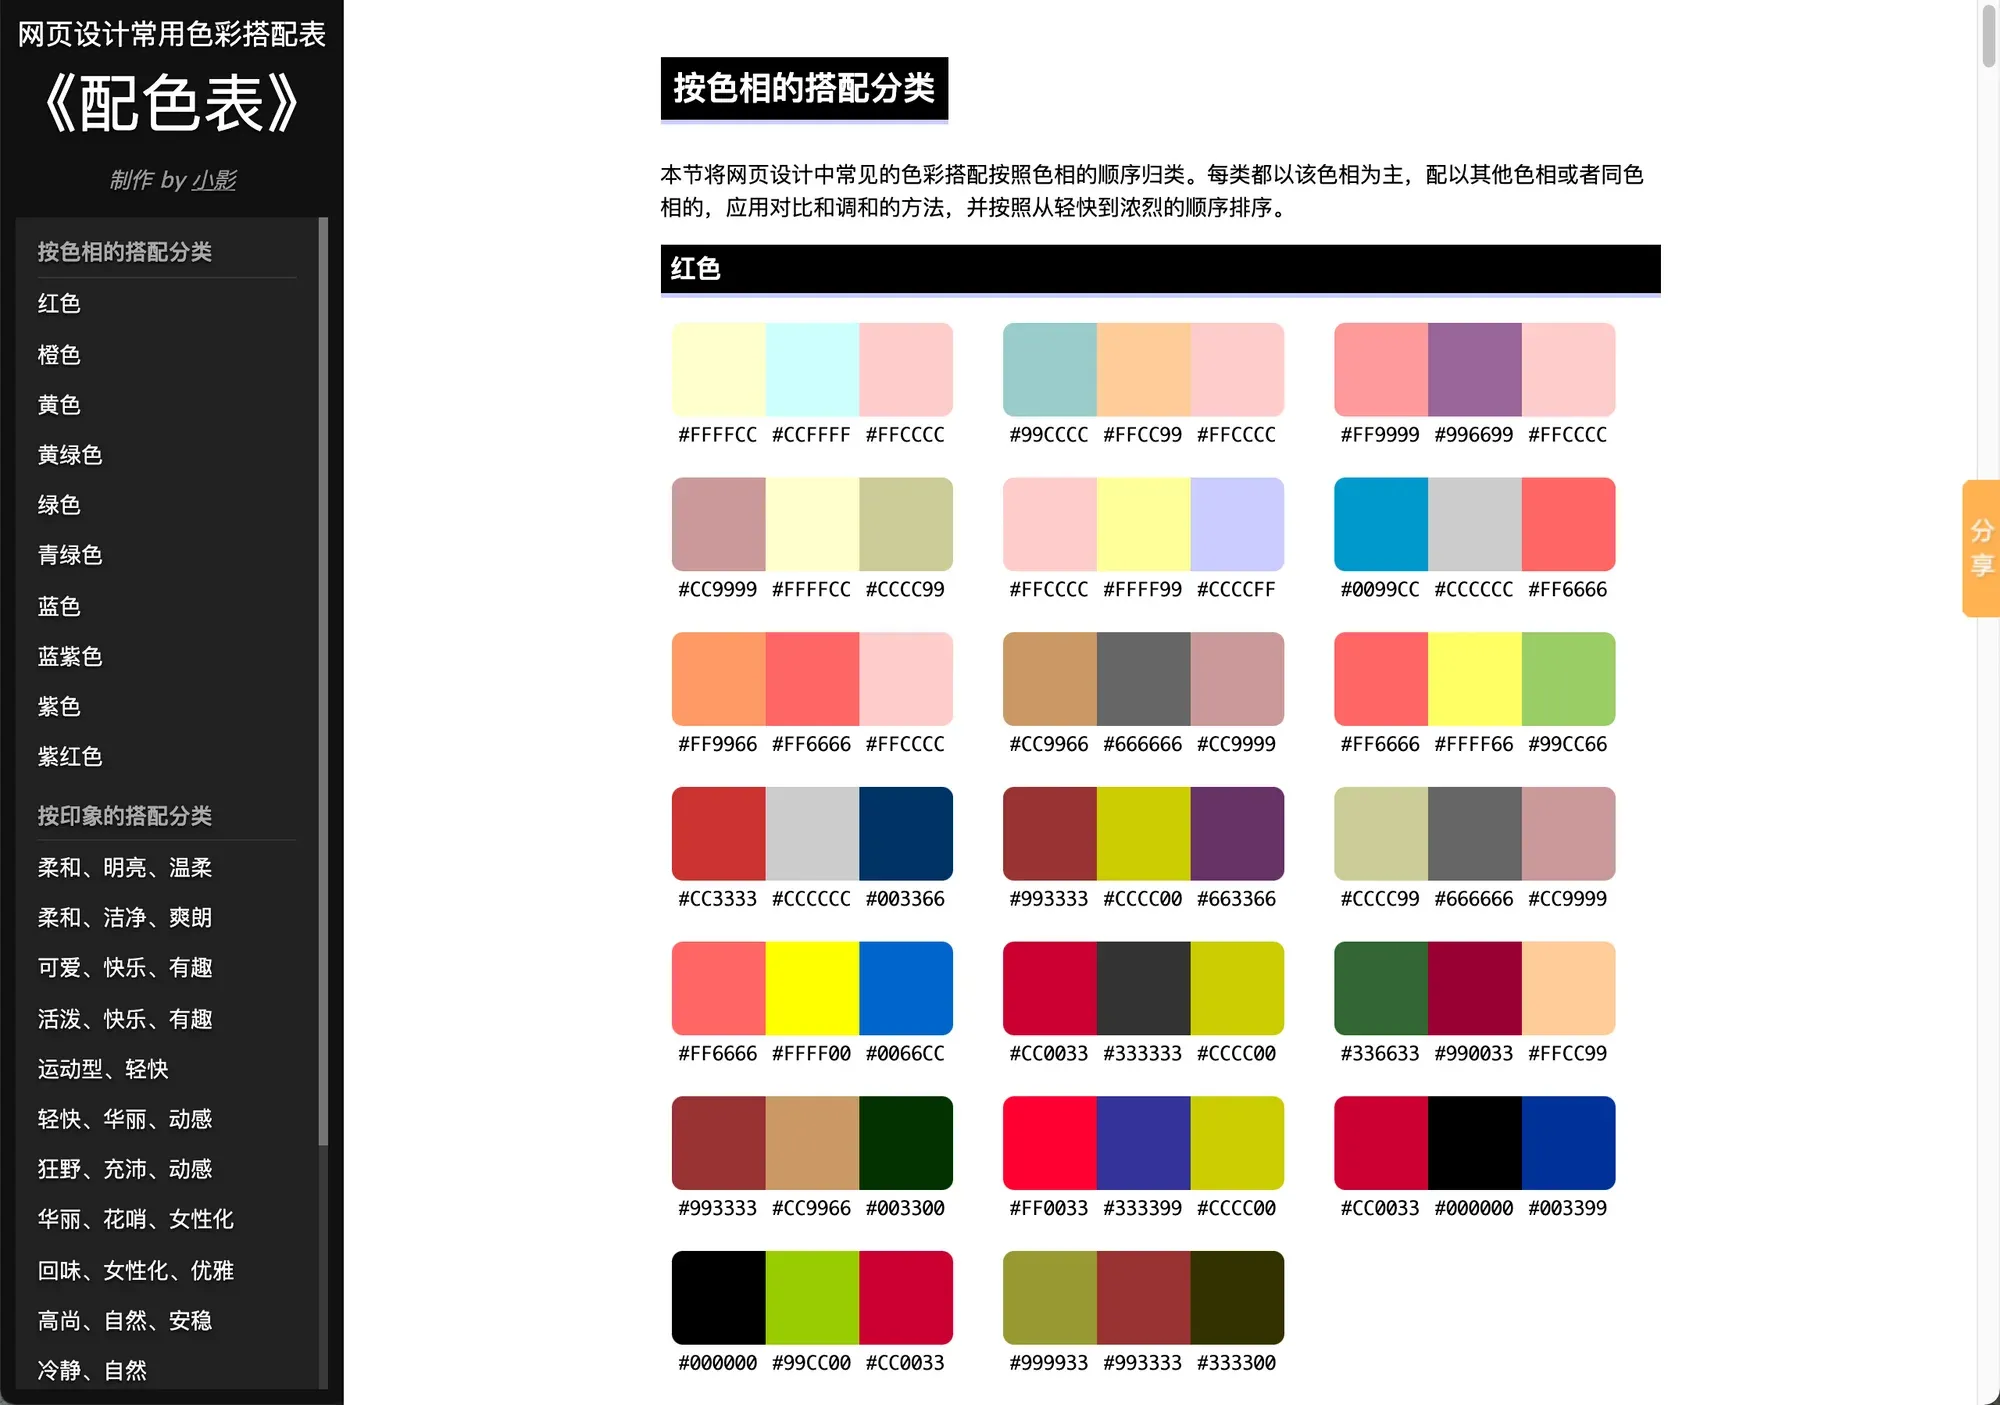
Task: Select the #FFFF00 pure yellow swatch
Action: pyautogui.click(x=812, y=988)
